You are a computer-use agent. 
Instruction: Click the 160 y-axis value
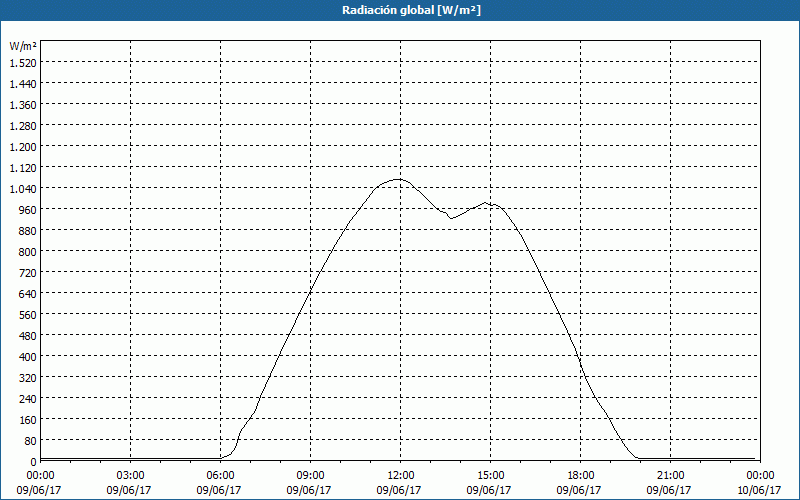click(28, 420)
